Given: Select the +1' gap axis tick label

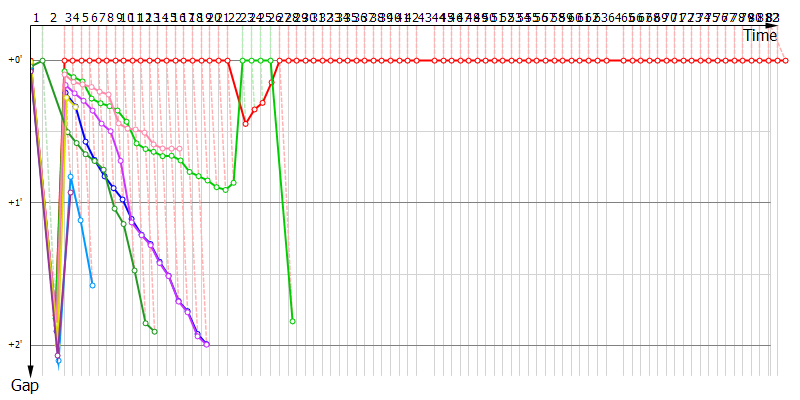Looking at the screenshot, I should [x=15, y=203].
